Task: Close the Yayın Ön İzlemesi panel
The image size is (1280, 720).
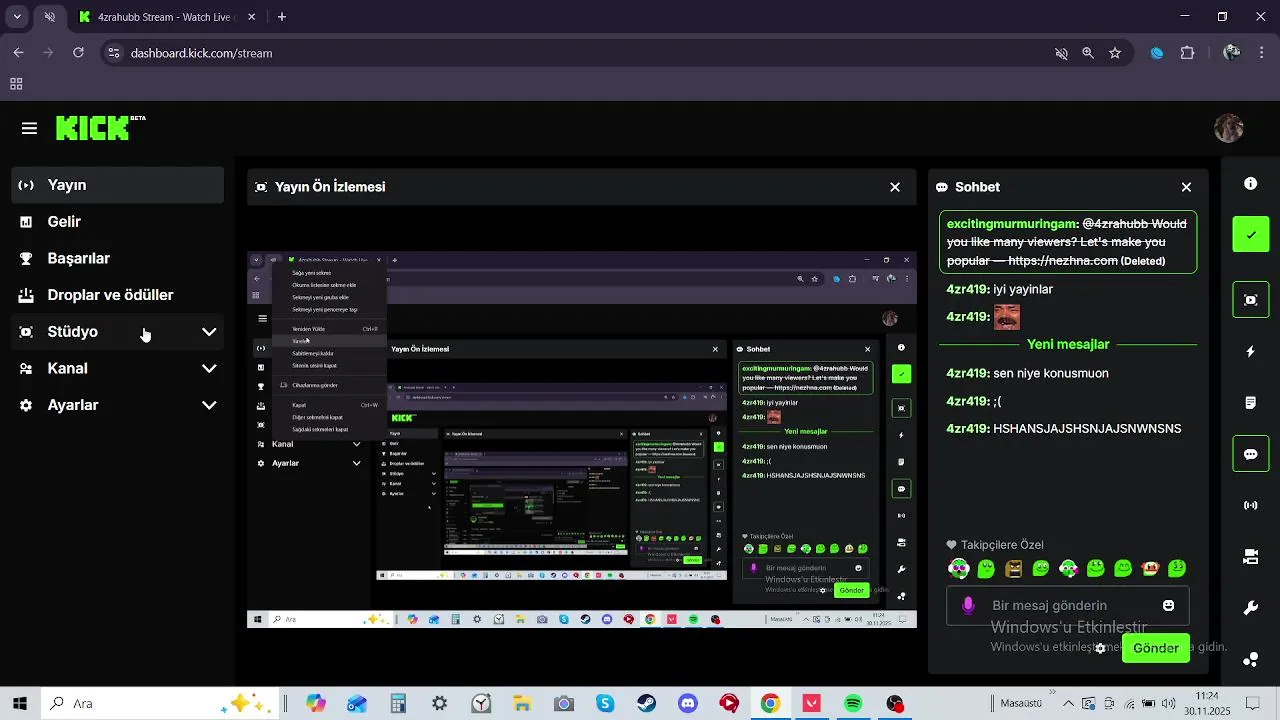Action: pyautogui.click(x=895, y=187)
